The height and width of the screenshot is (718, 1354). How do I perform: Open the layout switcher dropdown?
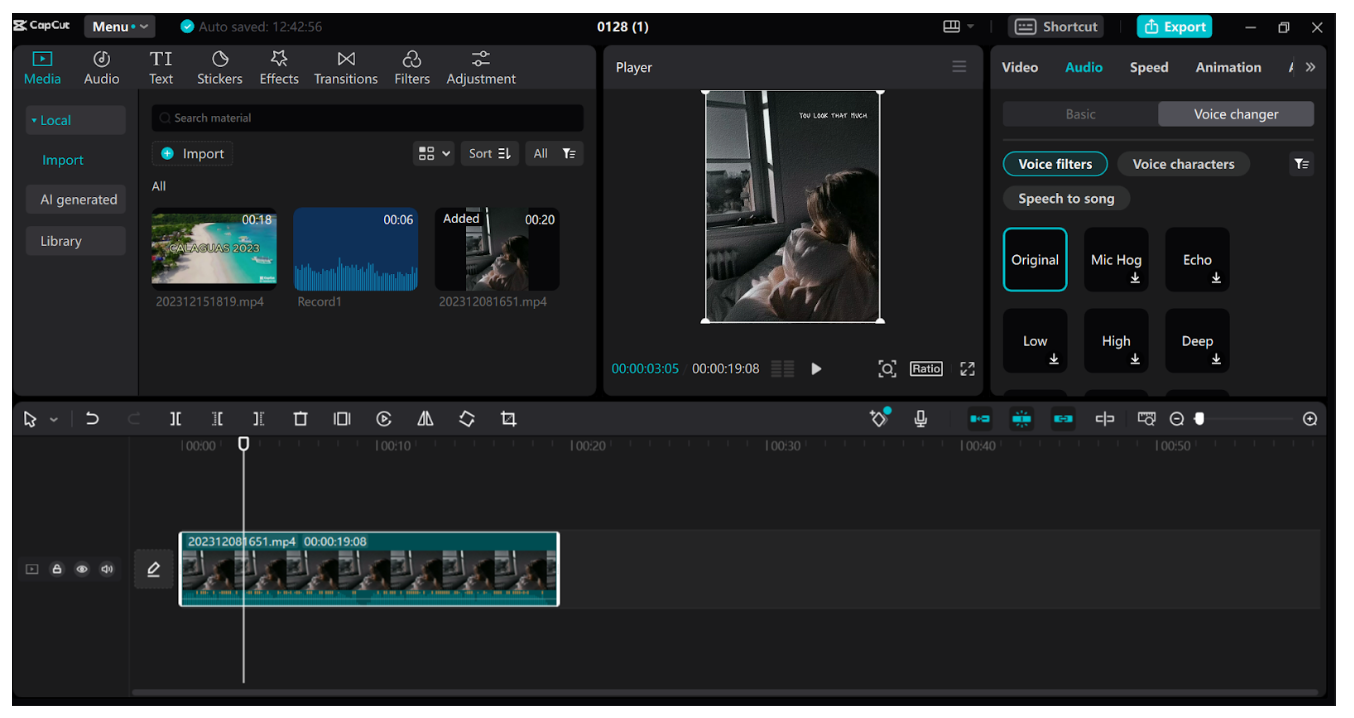click(x=958, y=27)
